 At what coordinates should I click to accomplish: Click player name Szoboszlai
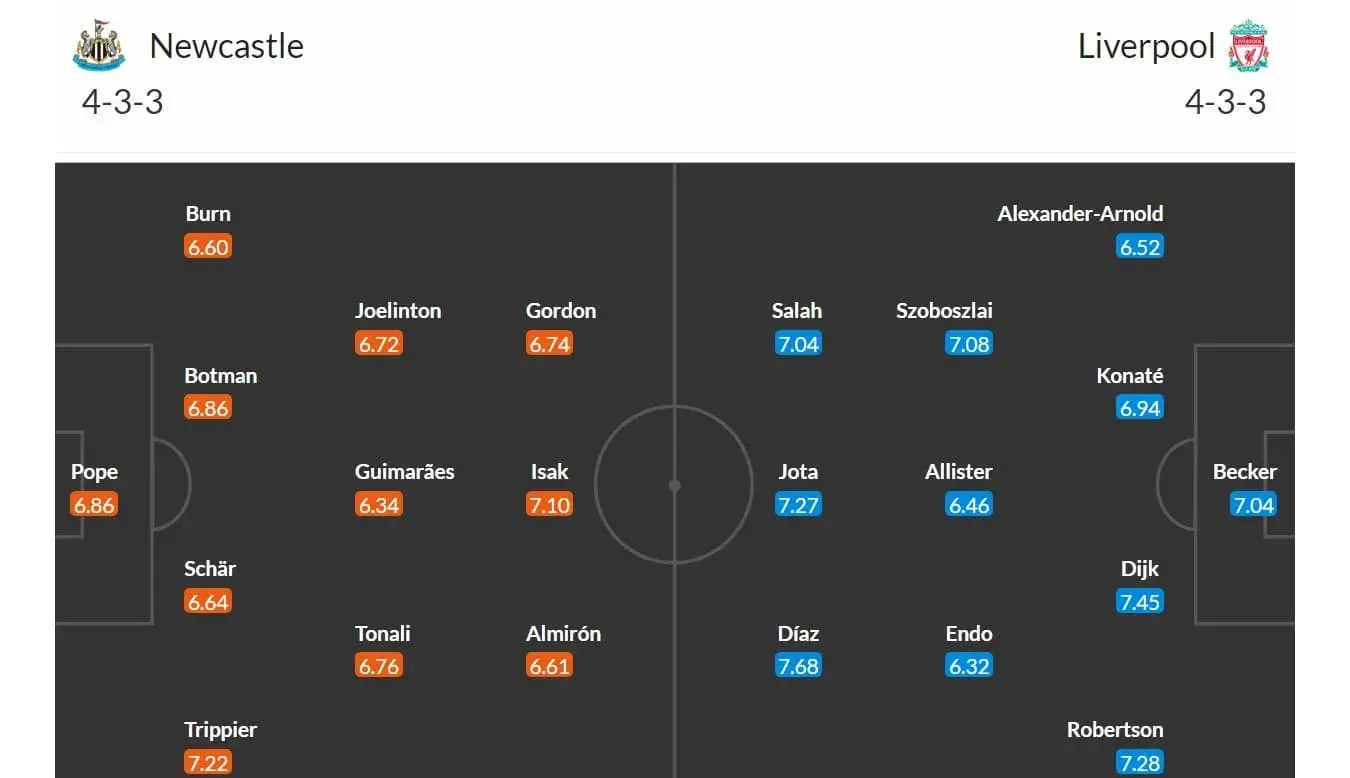pos(945,311)
